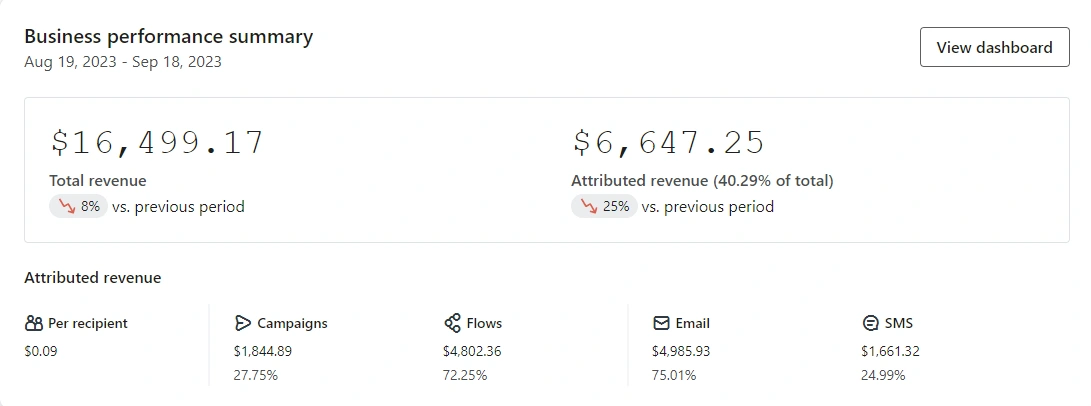Select the SMS channel label

point(899,323)
